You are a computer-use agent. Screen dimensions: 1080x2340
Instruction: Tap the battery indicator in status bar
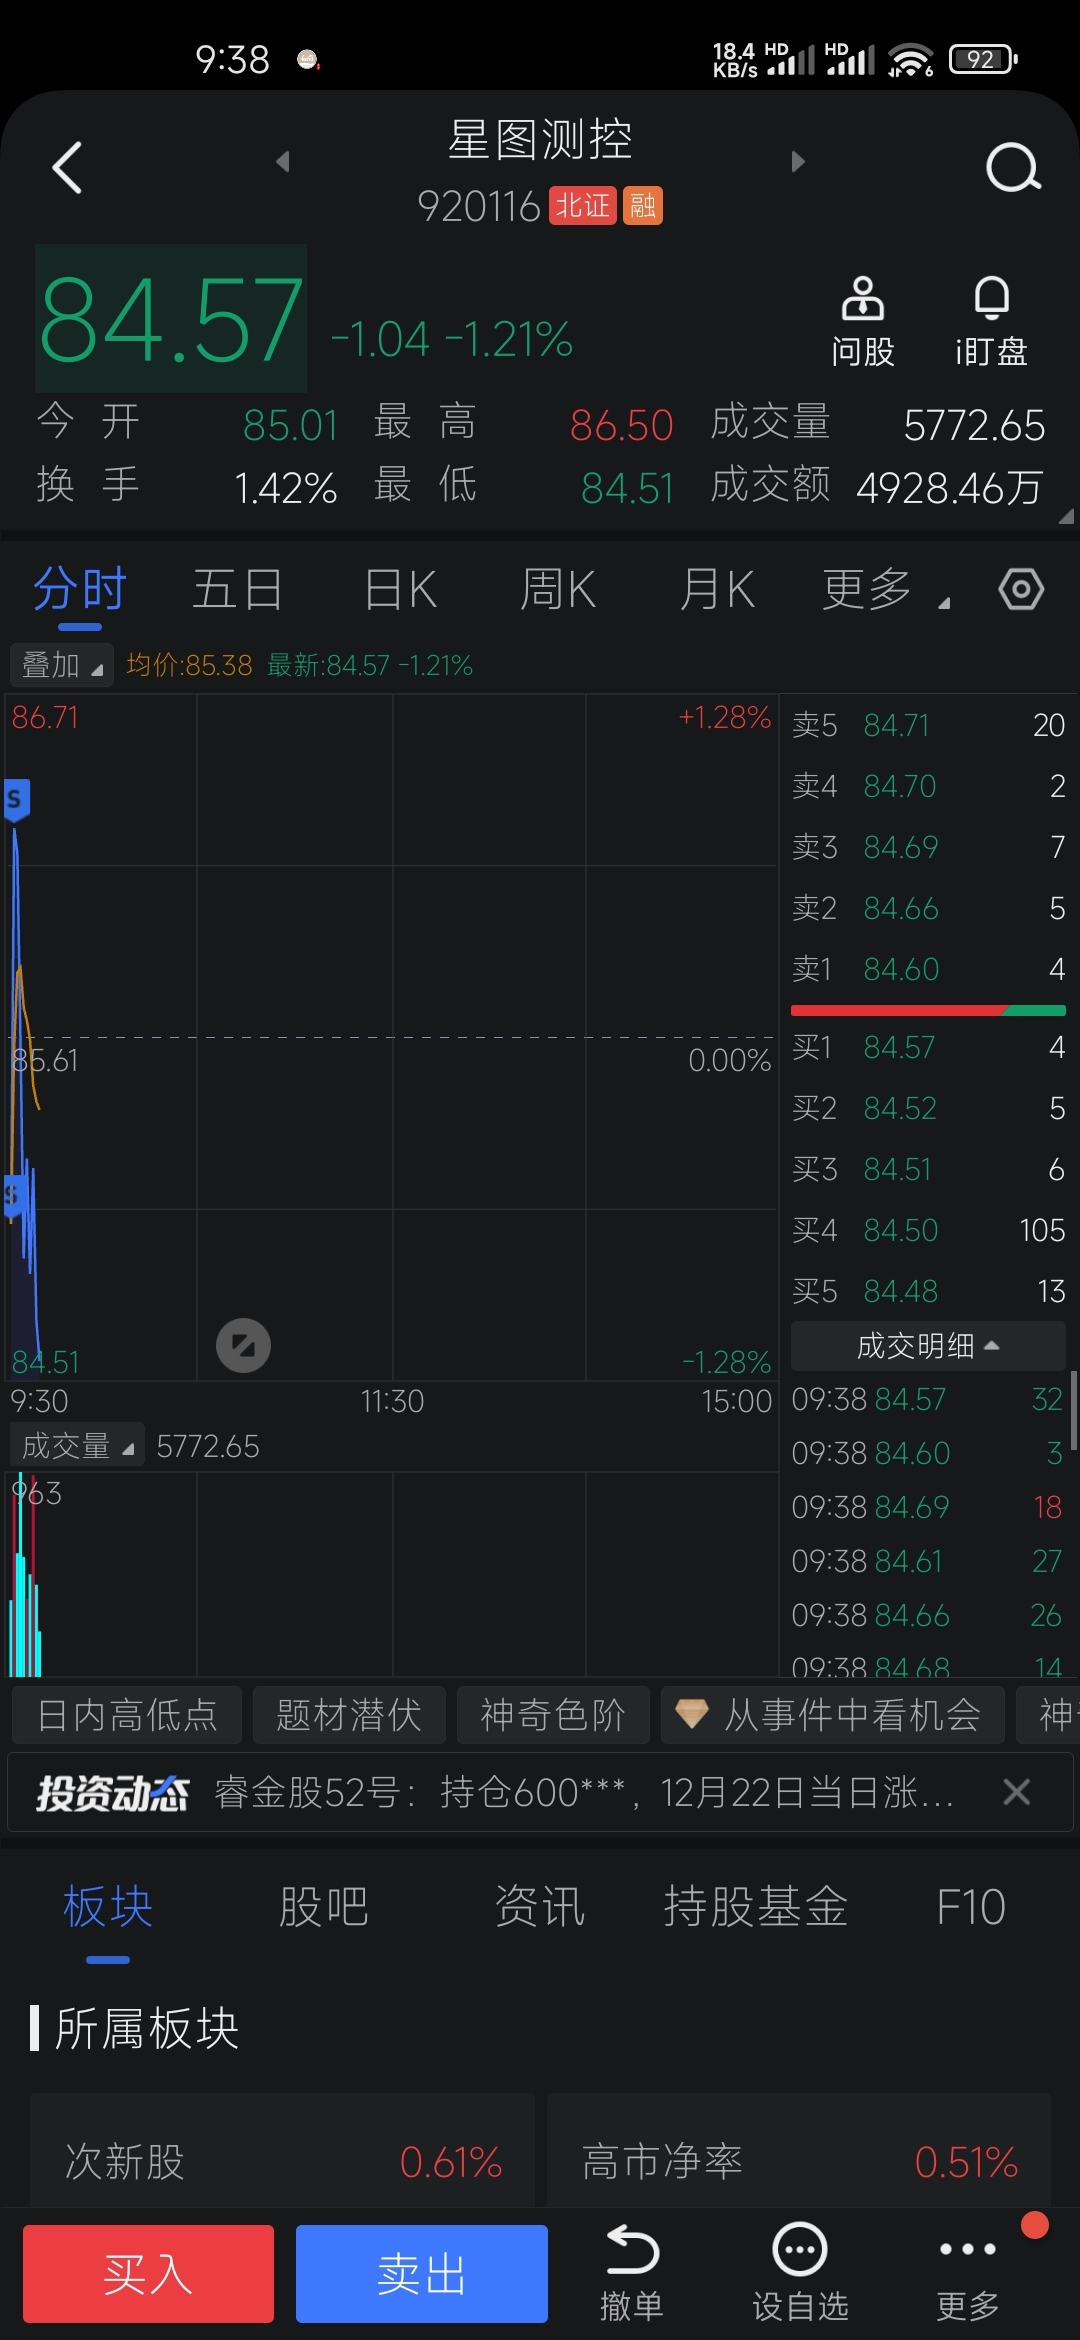point(983,59)
